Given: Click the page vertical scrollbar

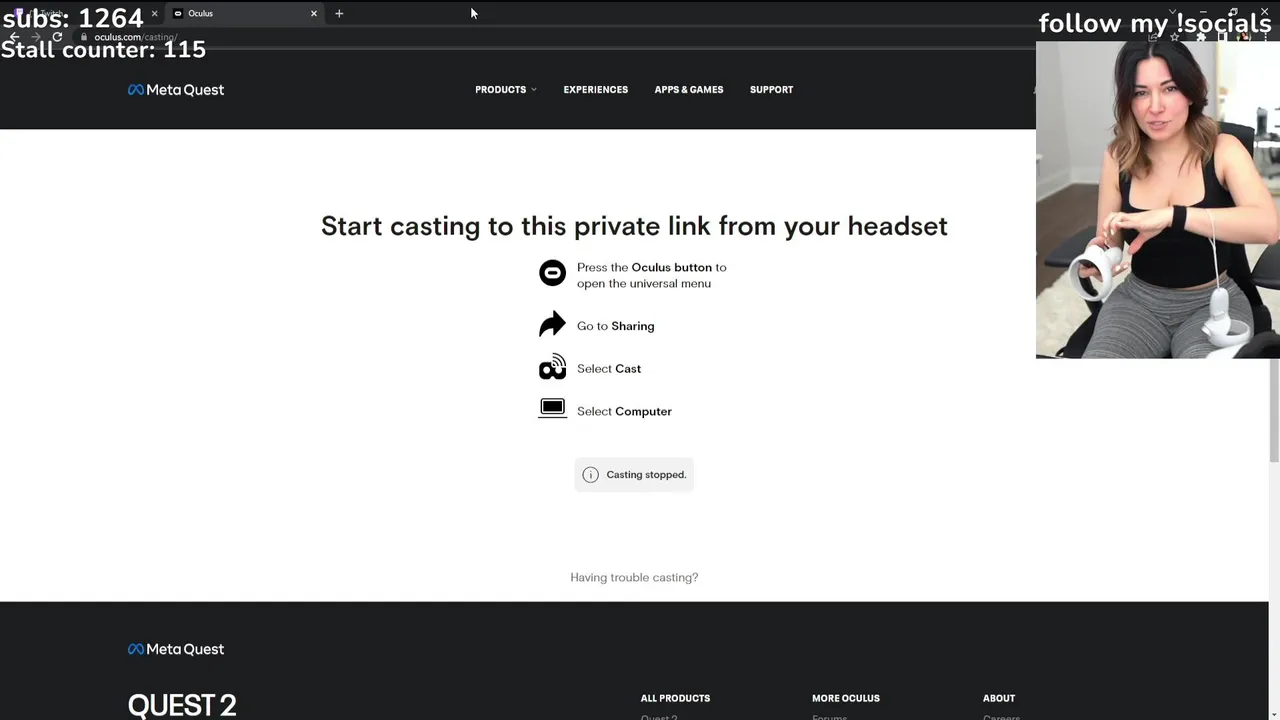Looking at the screenshot, I should [x=1274, y=410].
